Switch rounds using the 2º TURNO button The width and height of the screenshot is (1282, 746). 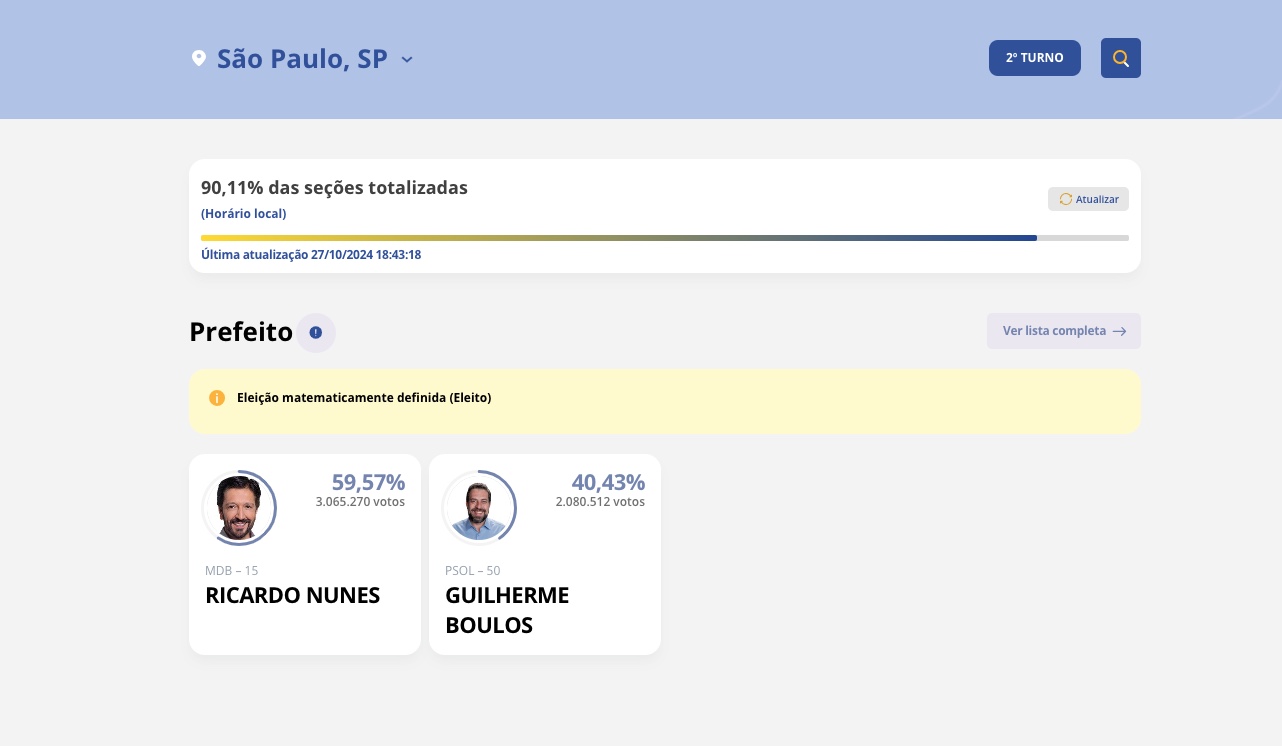(1034, 58)
